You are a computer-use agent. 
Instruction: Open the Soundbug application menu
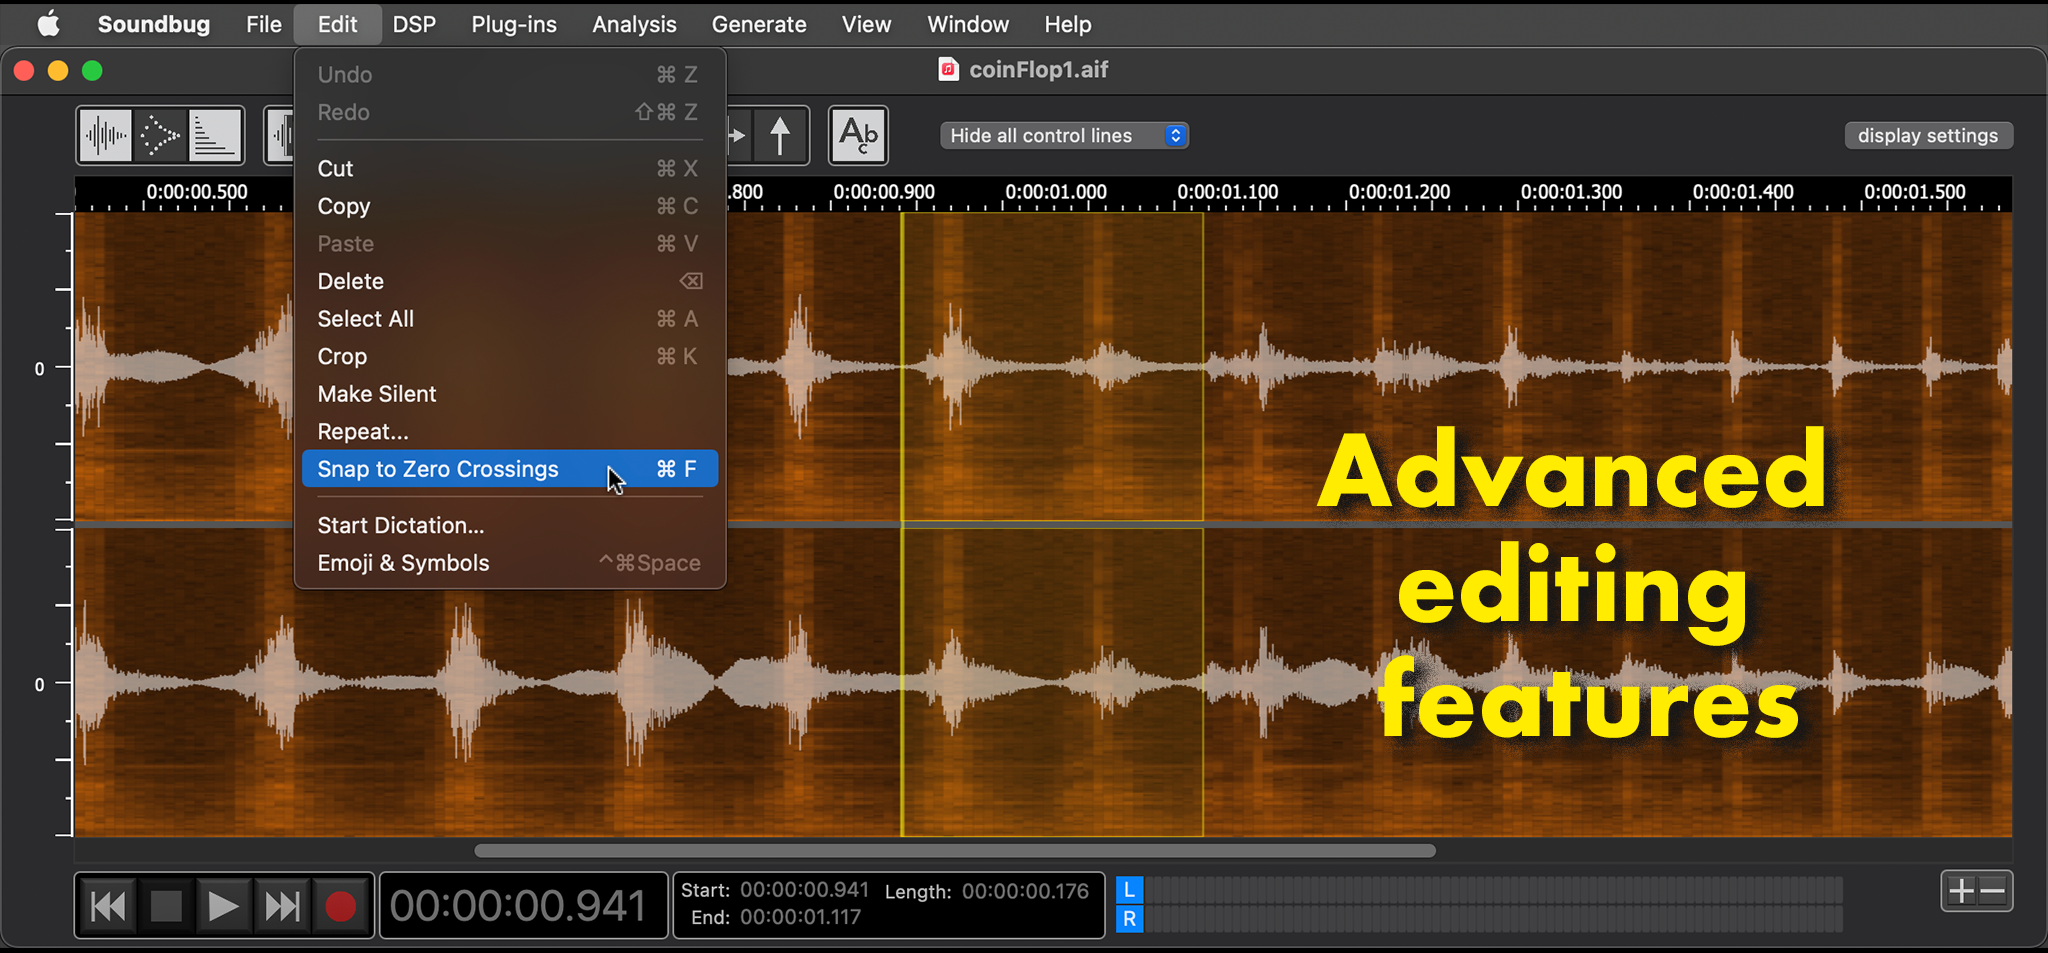154,24
